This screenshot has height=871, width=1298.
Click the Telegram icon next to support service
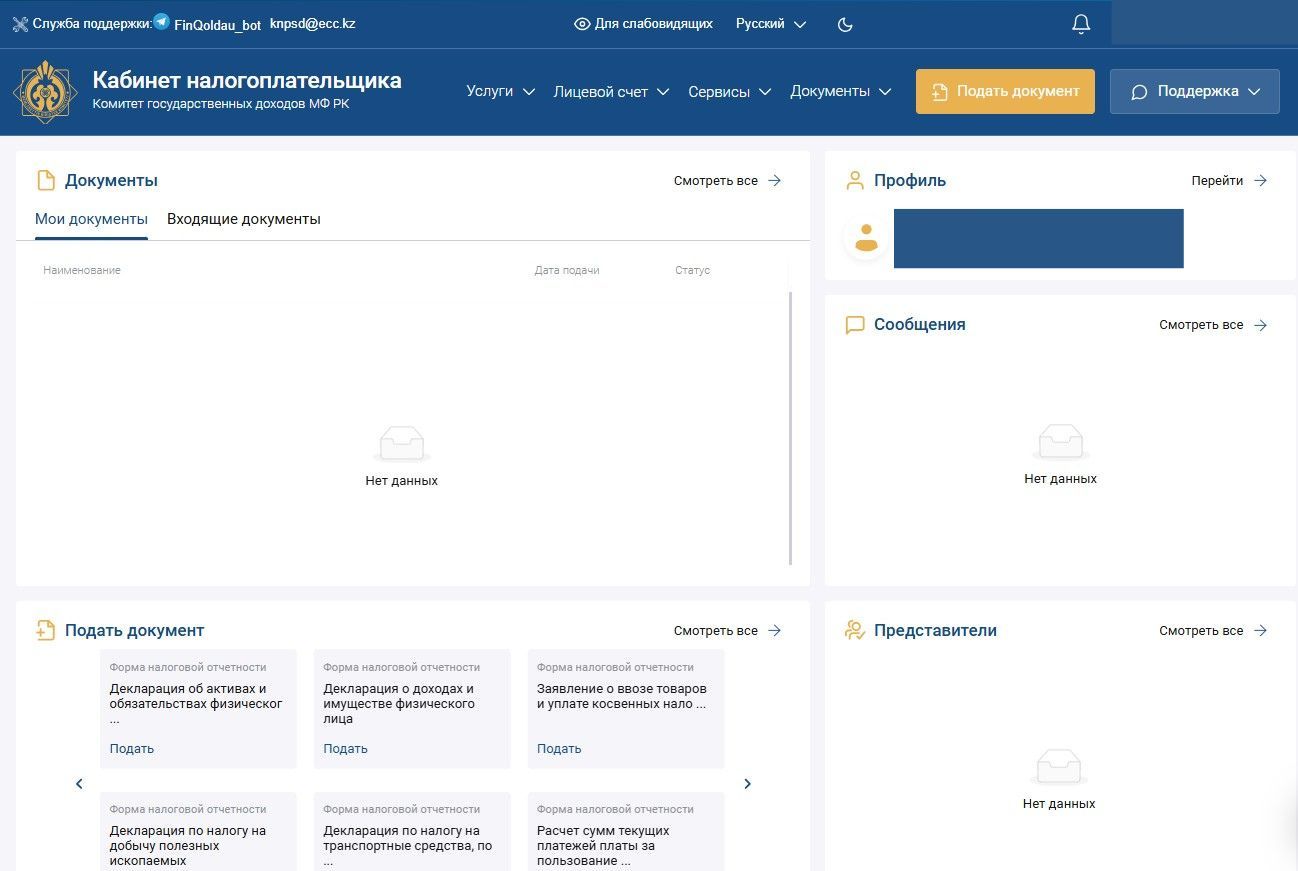(161, 21)
